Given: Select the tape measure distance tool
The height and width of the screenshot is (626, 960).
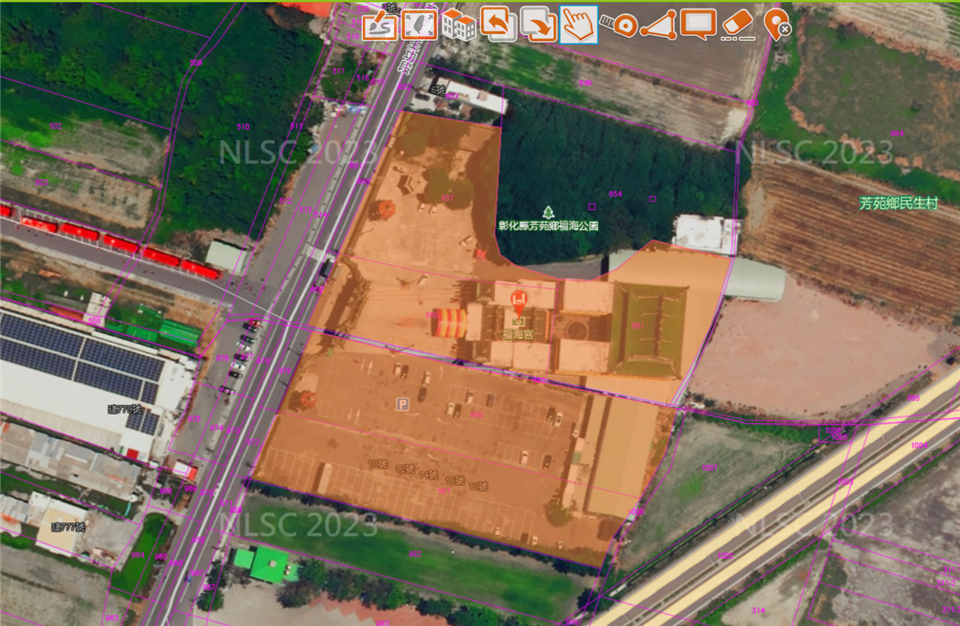Looking at the screenshot, I should tap(619, 24).
